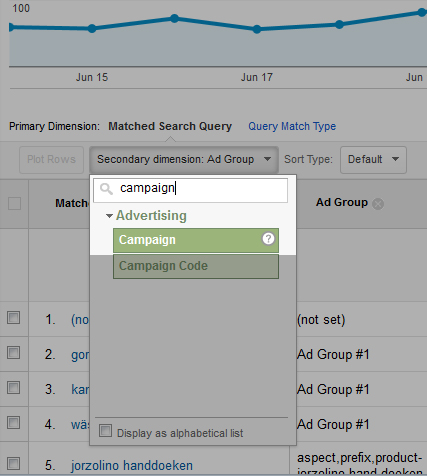Check the row 5 checkbox
Viewport: 427px width, 476px height.
(13, 463)
